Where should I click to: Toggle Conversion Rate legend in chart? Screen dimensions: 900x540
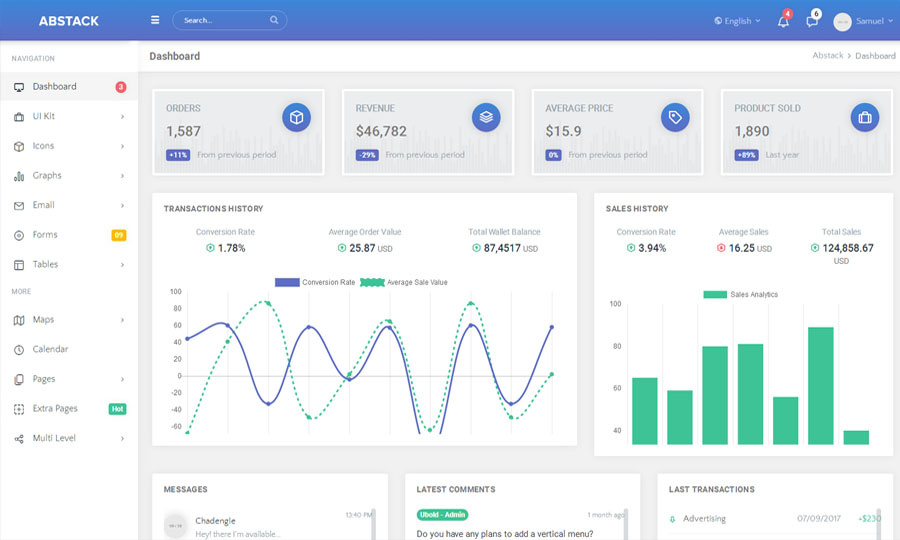point(315,282)
